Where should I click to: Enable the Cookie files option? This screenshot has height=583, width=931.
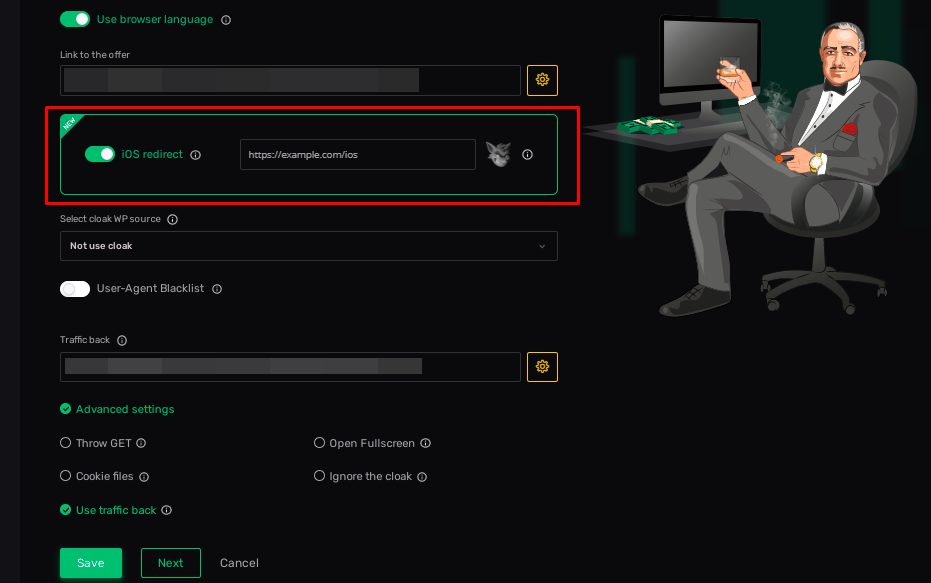(66, 476)
